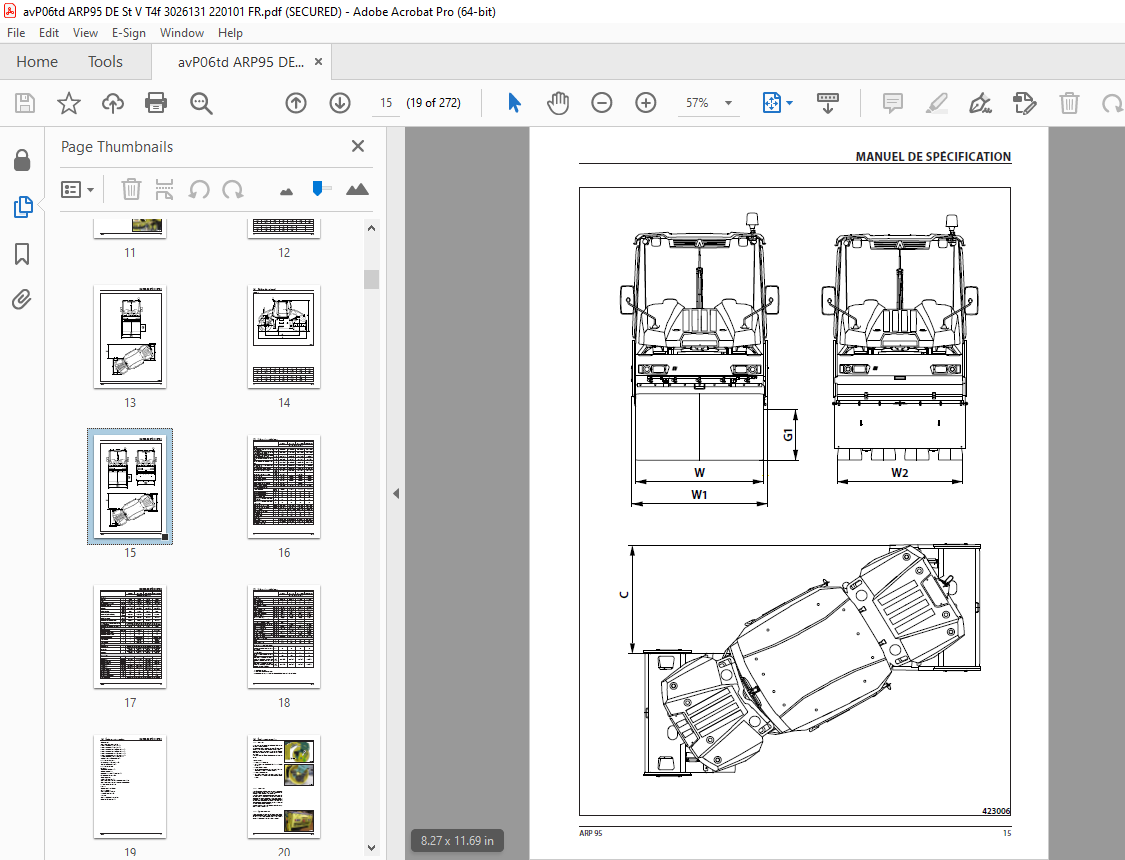Select the Highlight text tool
The image size is (1125, 860).
pyautogui.click(x=936, y=103)
